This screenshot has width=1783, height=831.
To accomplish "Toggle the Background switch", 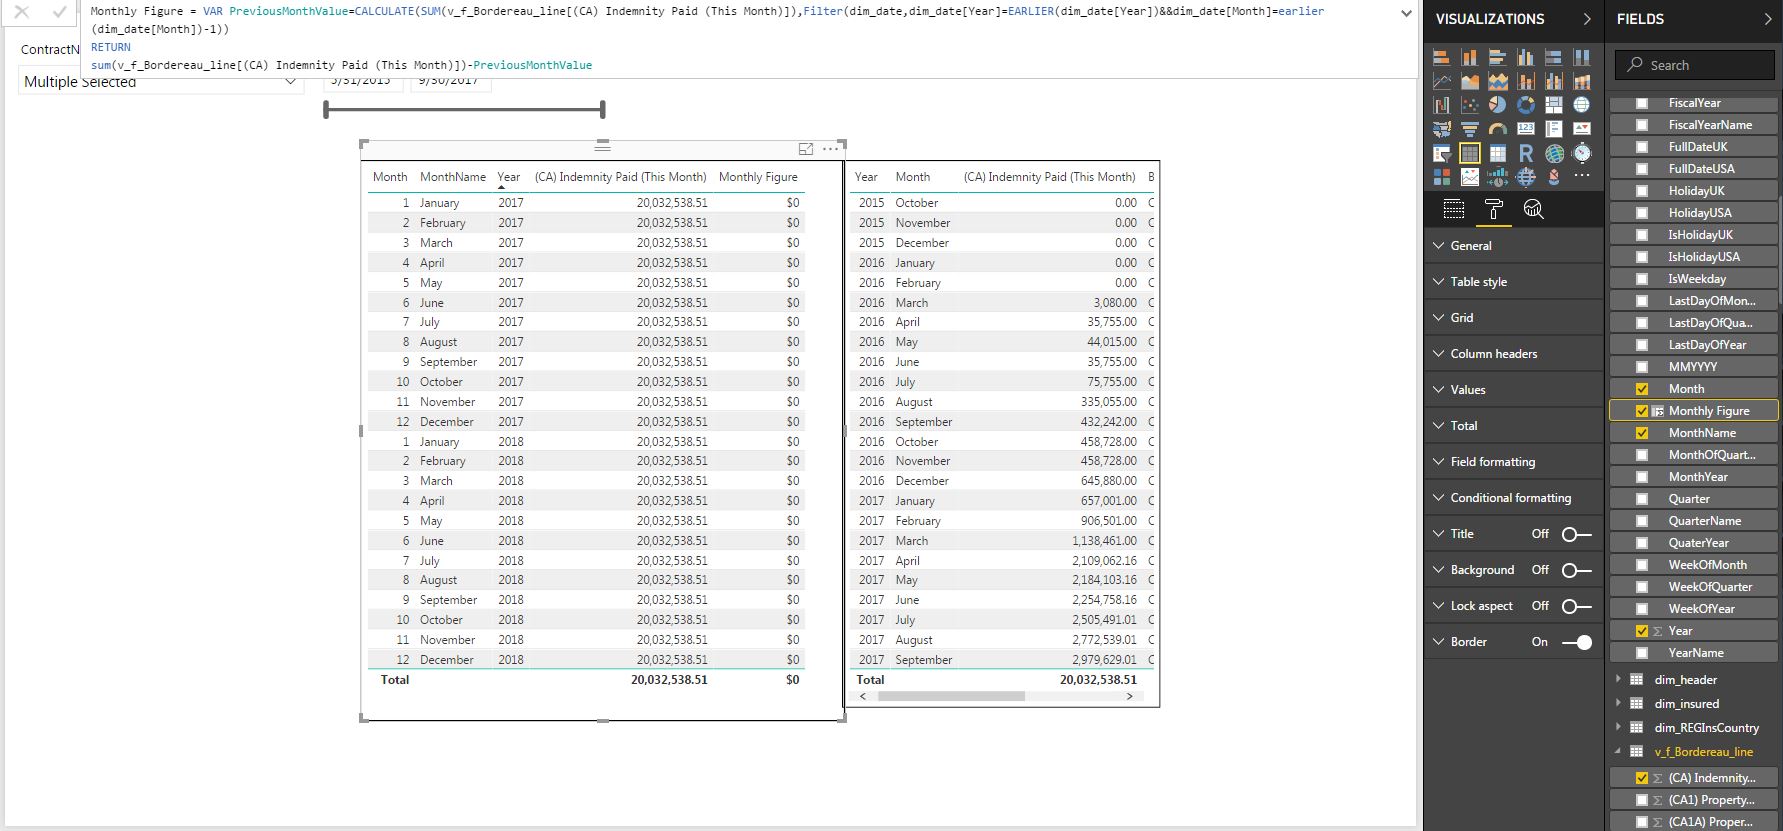I will point(1576,570).
